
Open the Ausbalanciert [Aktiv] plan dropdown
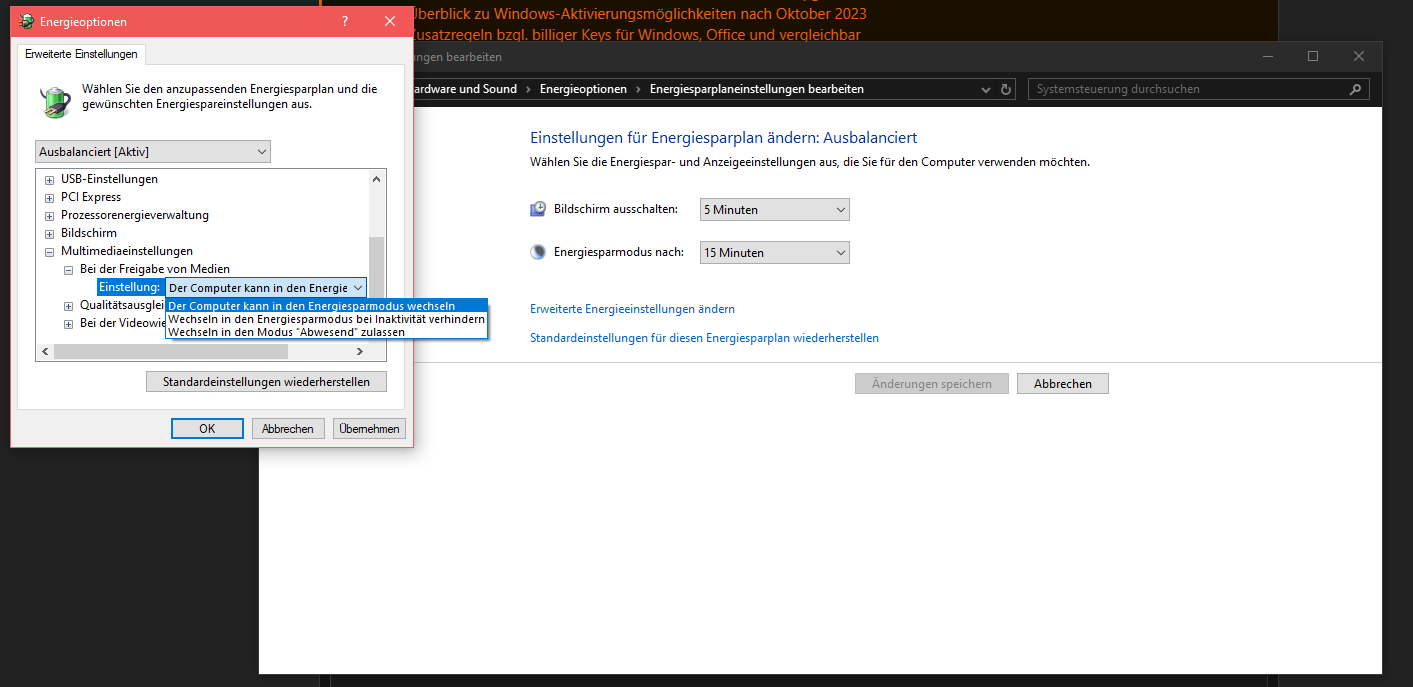tap(153, 152)
